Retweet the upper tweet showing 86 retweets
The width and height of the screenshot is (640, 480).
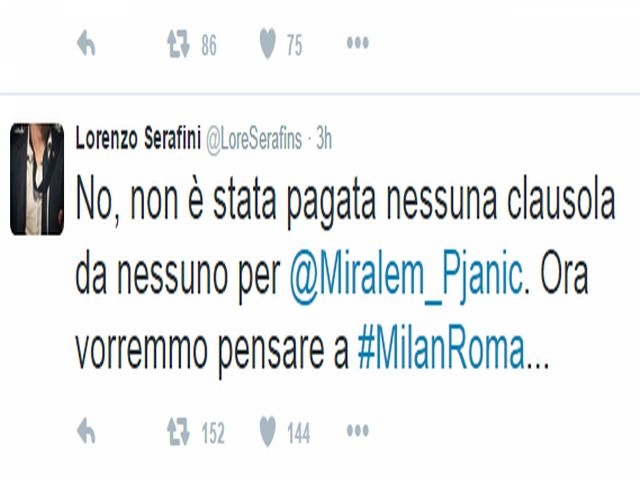coord(178,44)
